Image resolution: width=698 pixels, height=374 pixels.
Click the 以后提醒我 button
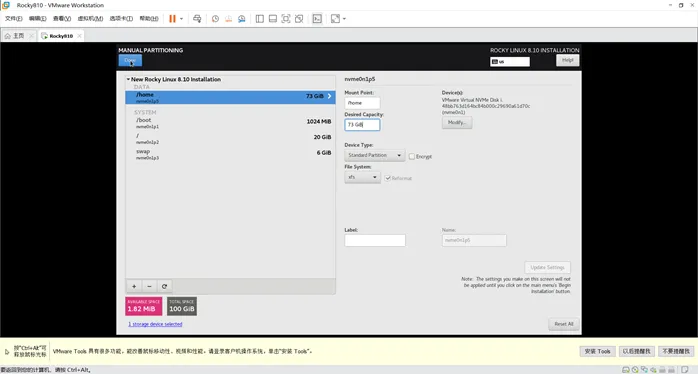tap(637, 351)
